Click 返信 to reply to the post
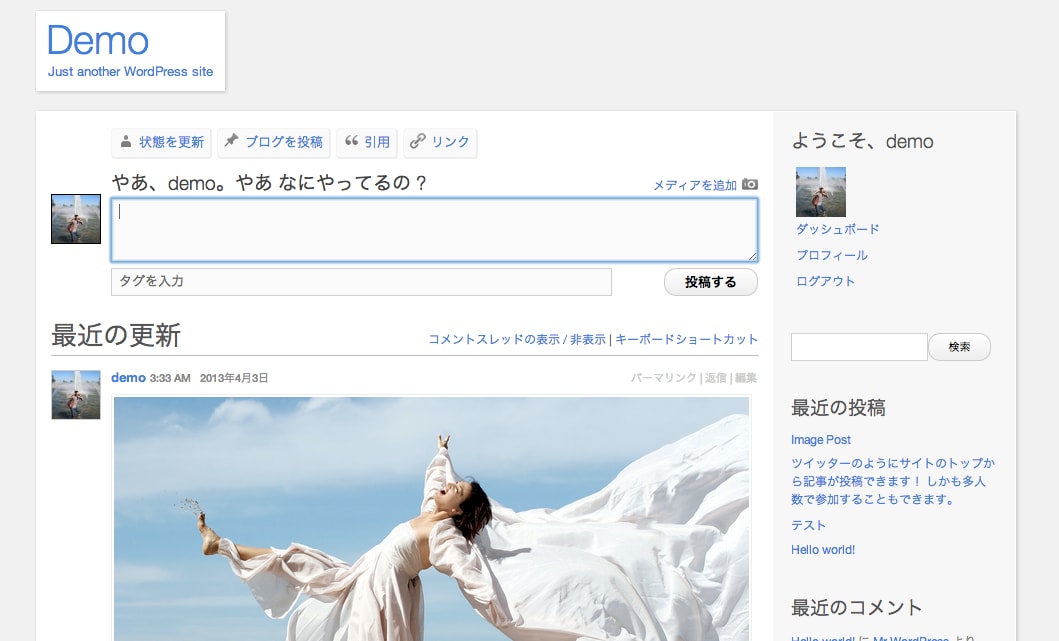The width and height of the screenshot is (1059, 641). 716,378
